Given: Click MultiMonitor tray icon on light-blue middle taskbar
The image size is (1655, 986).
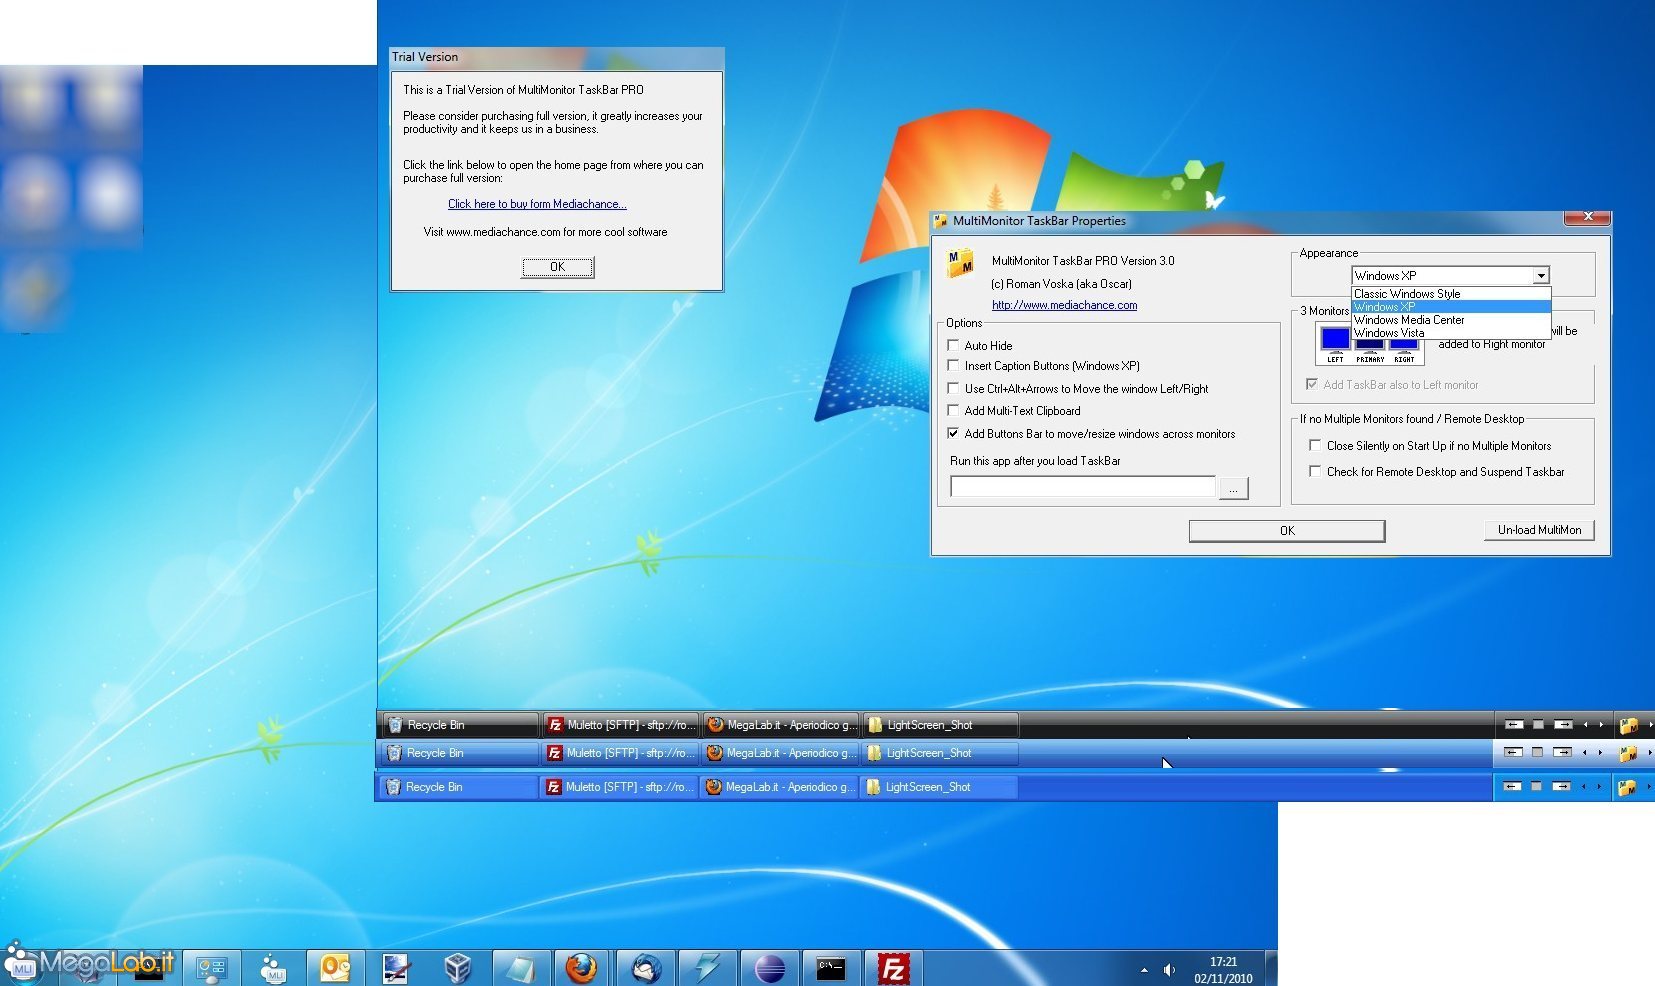Looking at the screenshot, I should point(1628,753).
